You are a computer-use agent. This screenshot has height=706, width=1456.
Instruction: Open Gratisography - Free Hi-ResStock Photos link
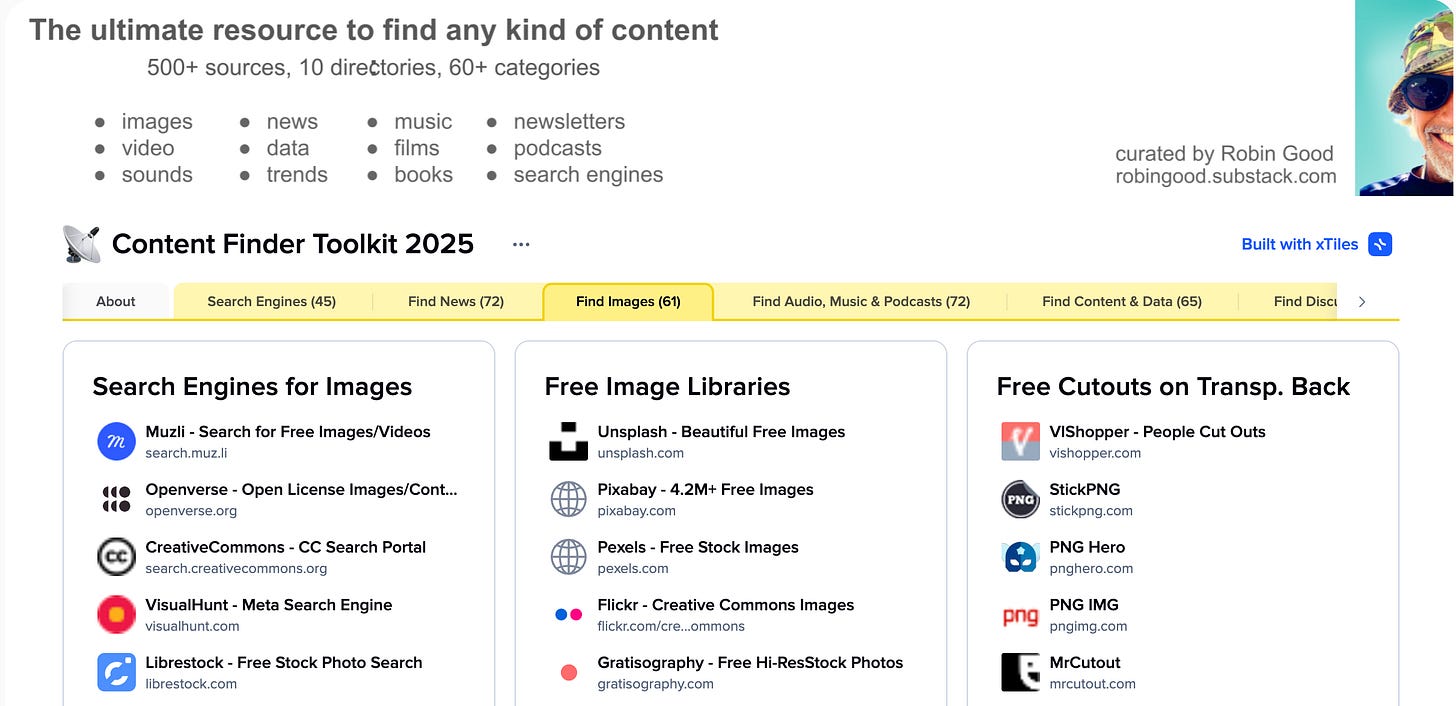coord(750,663)
